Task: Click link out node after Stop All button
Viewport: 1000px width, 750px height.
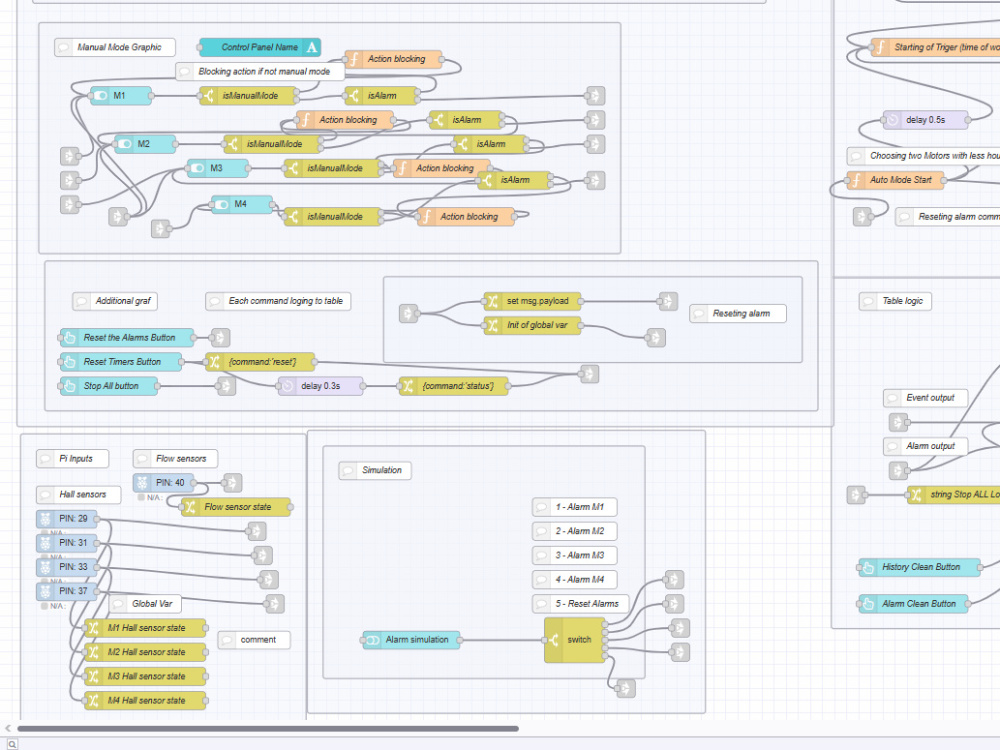Action: tap(225, 386)
